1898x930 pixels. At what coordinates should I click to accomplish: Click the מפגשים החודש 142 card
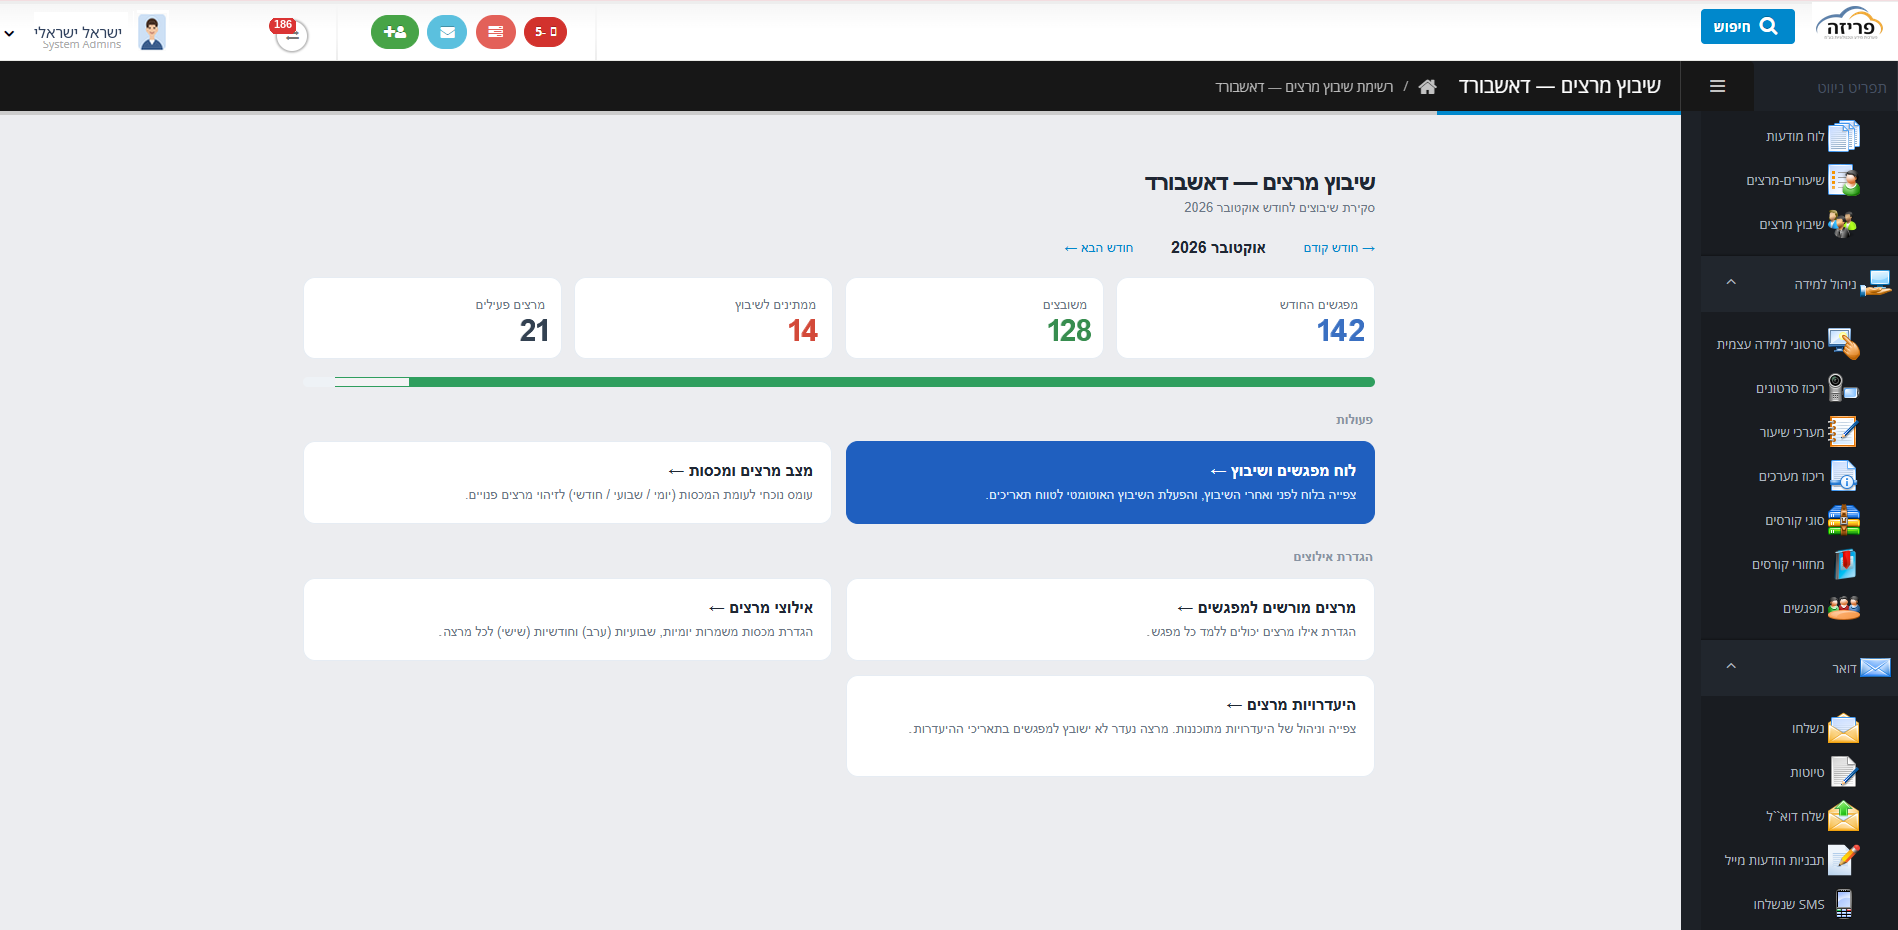tap(1245, 318)
